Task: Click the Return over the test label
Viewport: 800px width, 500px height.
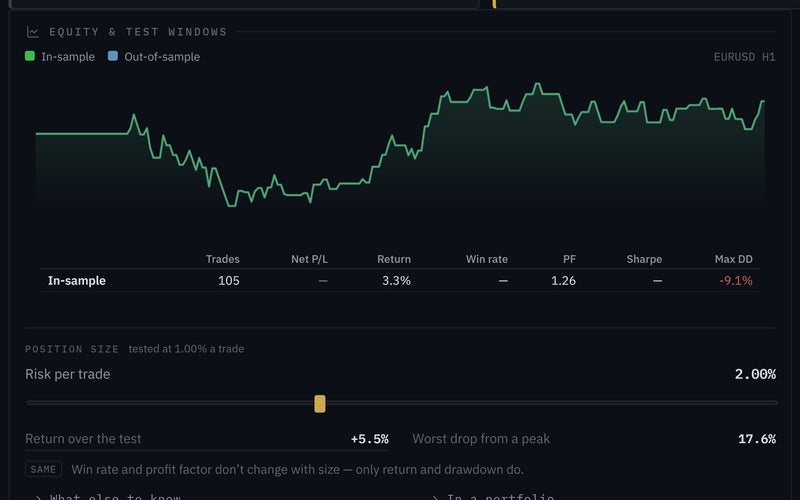Action: tap(83, 439)
